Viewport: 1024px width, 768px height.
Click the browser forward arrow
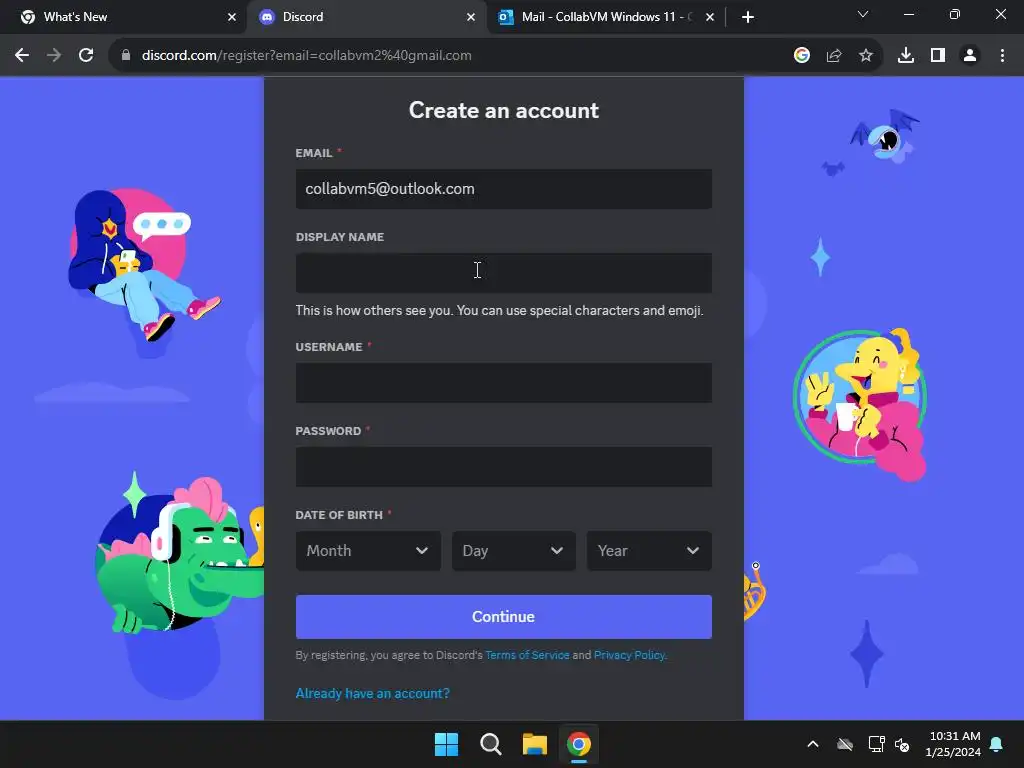54,56
